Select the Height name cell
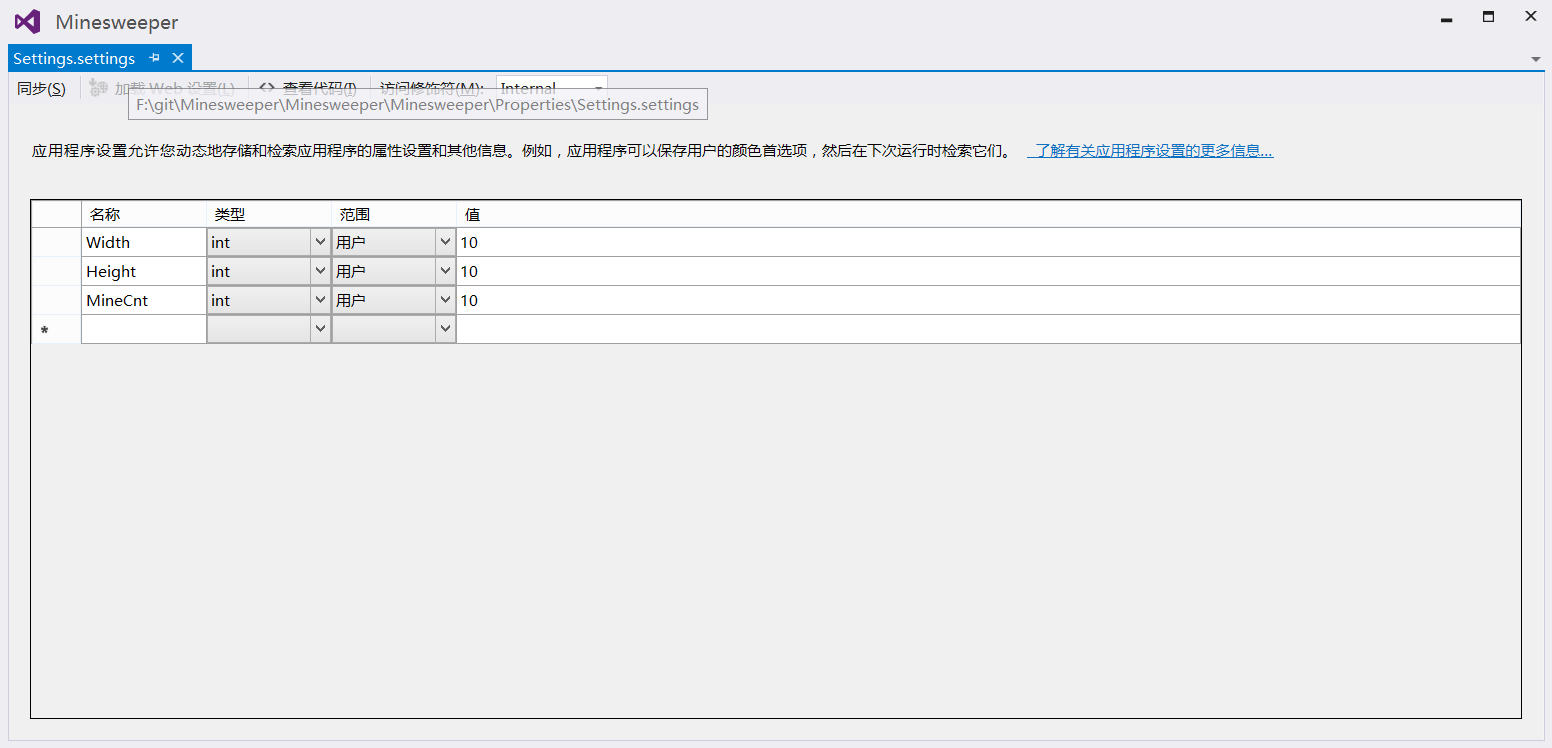 click(x=144, y=271)
